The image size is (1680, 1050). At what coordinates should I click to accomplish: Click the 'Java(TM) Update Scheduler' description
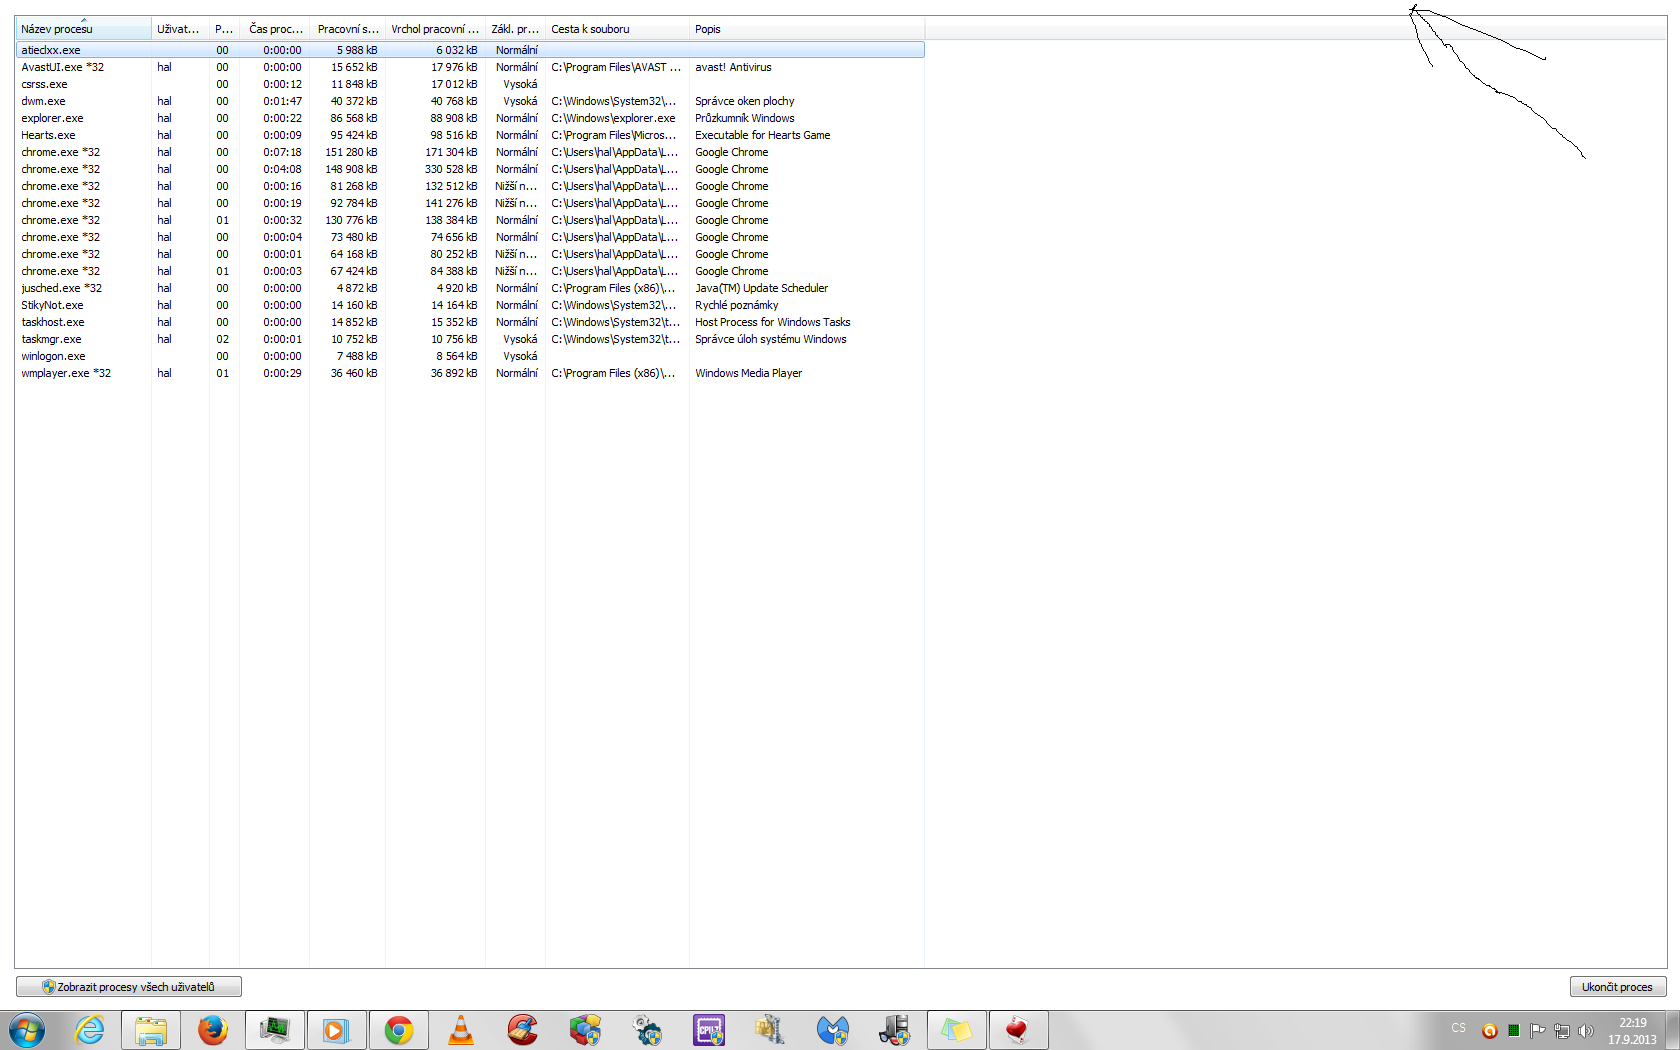pos(762,288)
